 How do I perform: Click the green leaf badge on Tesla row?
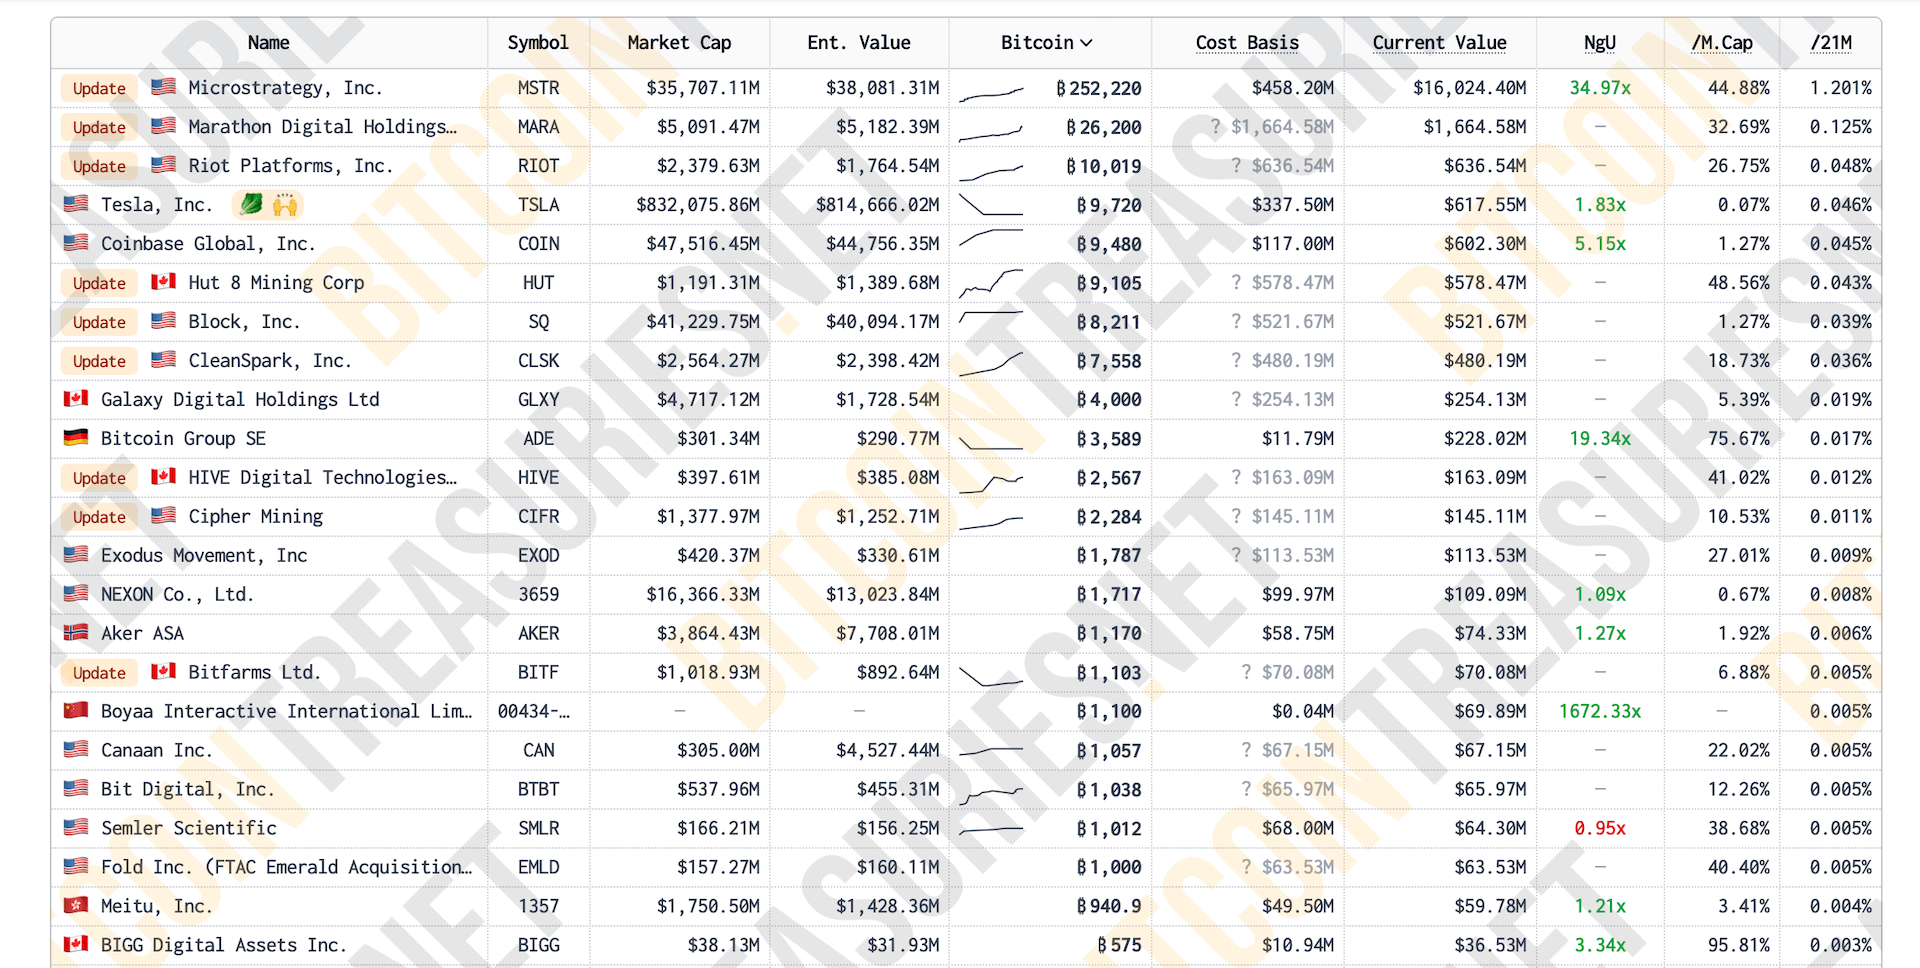252,204
